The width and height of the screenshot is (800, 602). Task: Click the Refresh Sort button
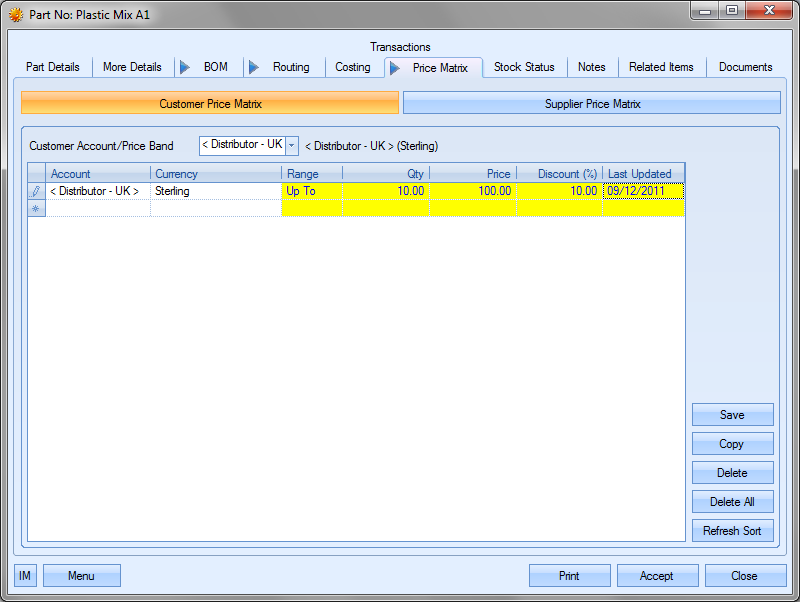[x=732, y=531]
